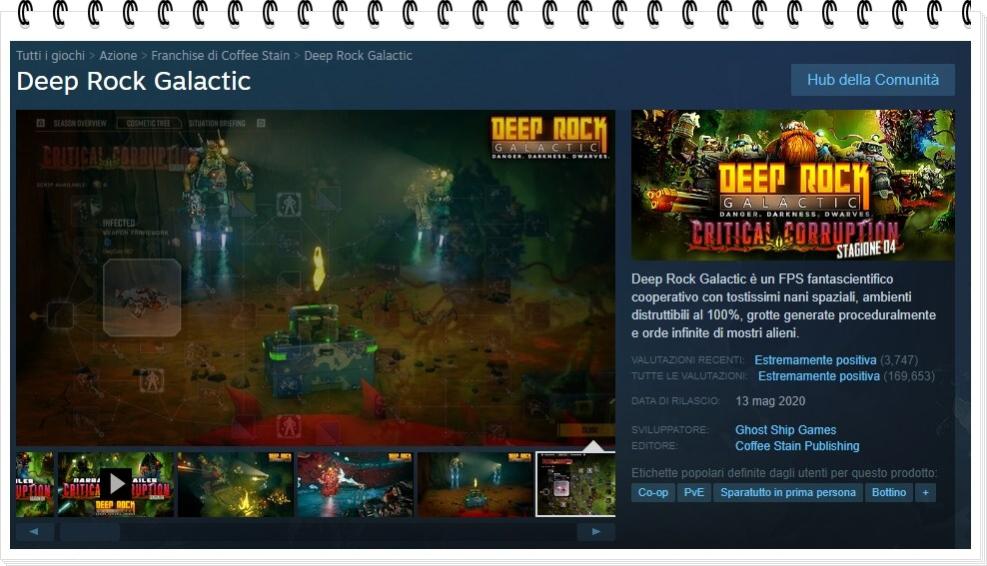Select 'Sparatutto in prima persona' tag
The height and width of the screenshot is (566, 987).
[x=787, y=492]
